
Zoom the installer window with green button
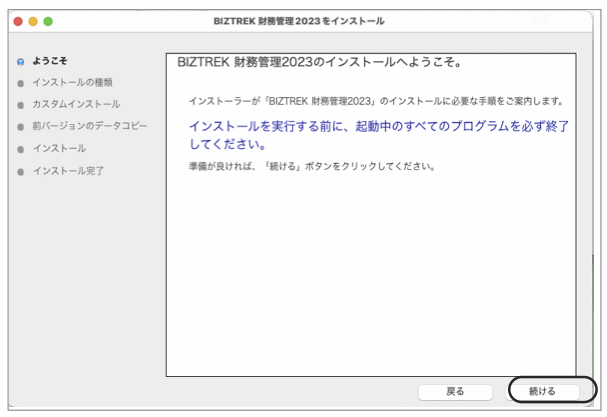[47, 21]
